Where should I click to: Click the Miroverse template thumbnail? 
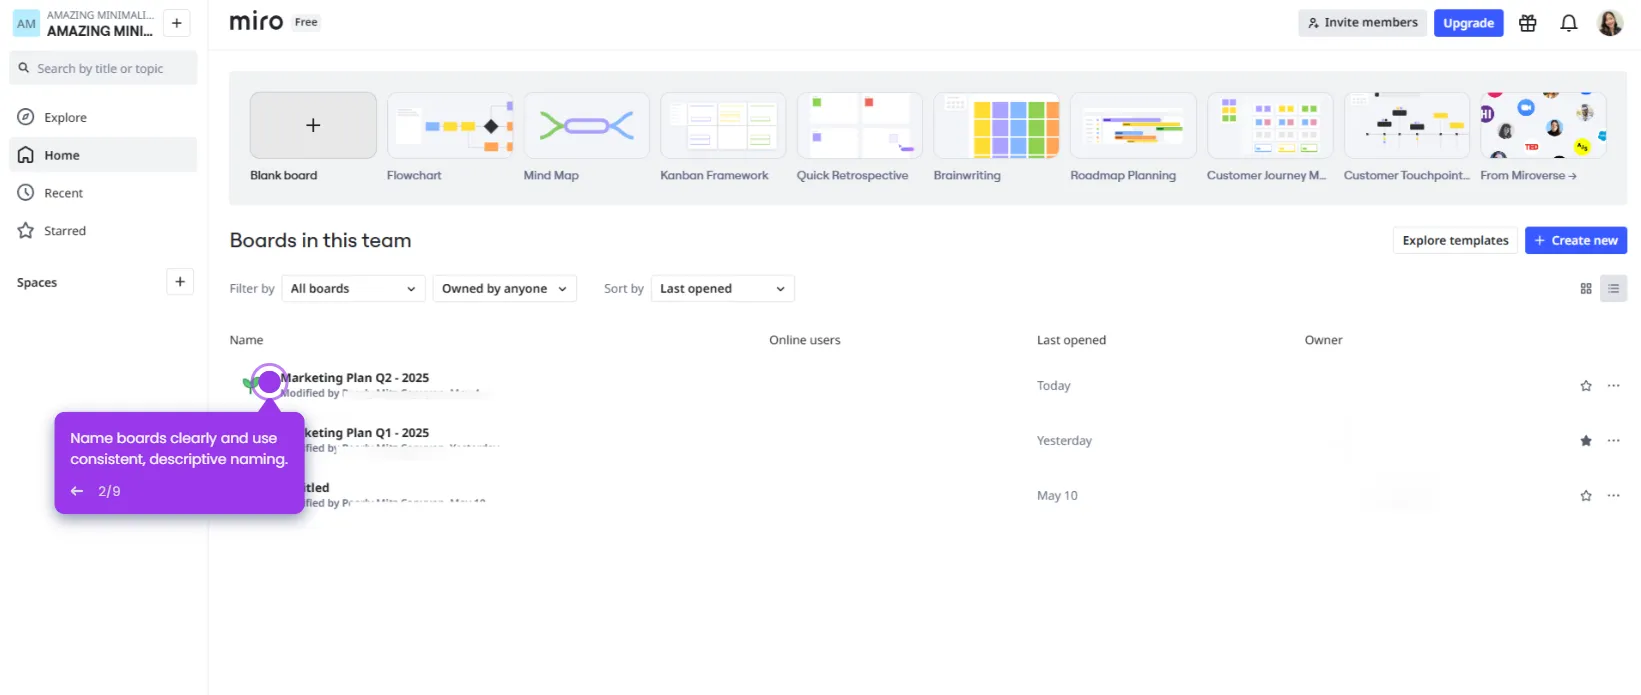click(x=1543, y=125)
